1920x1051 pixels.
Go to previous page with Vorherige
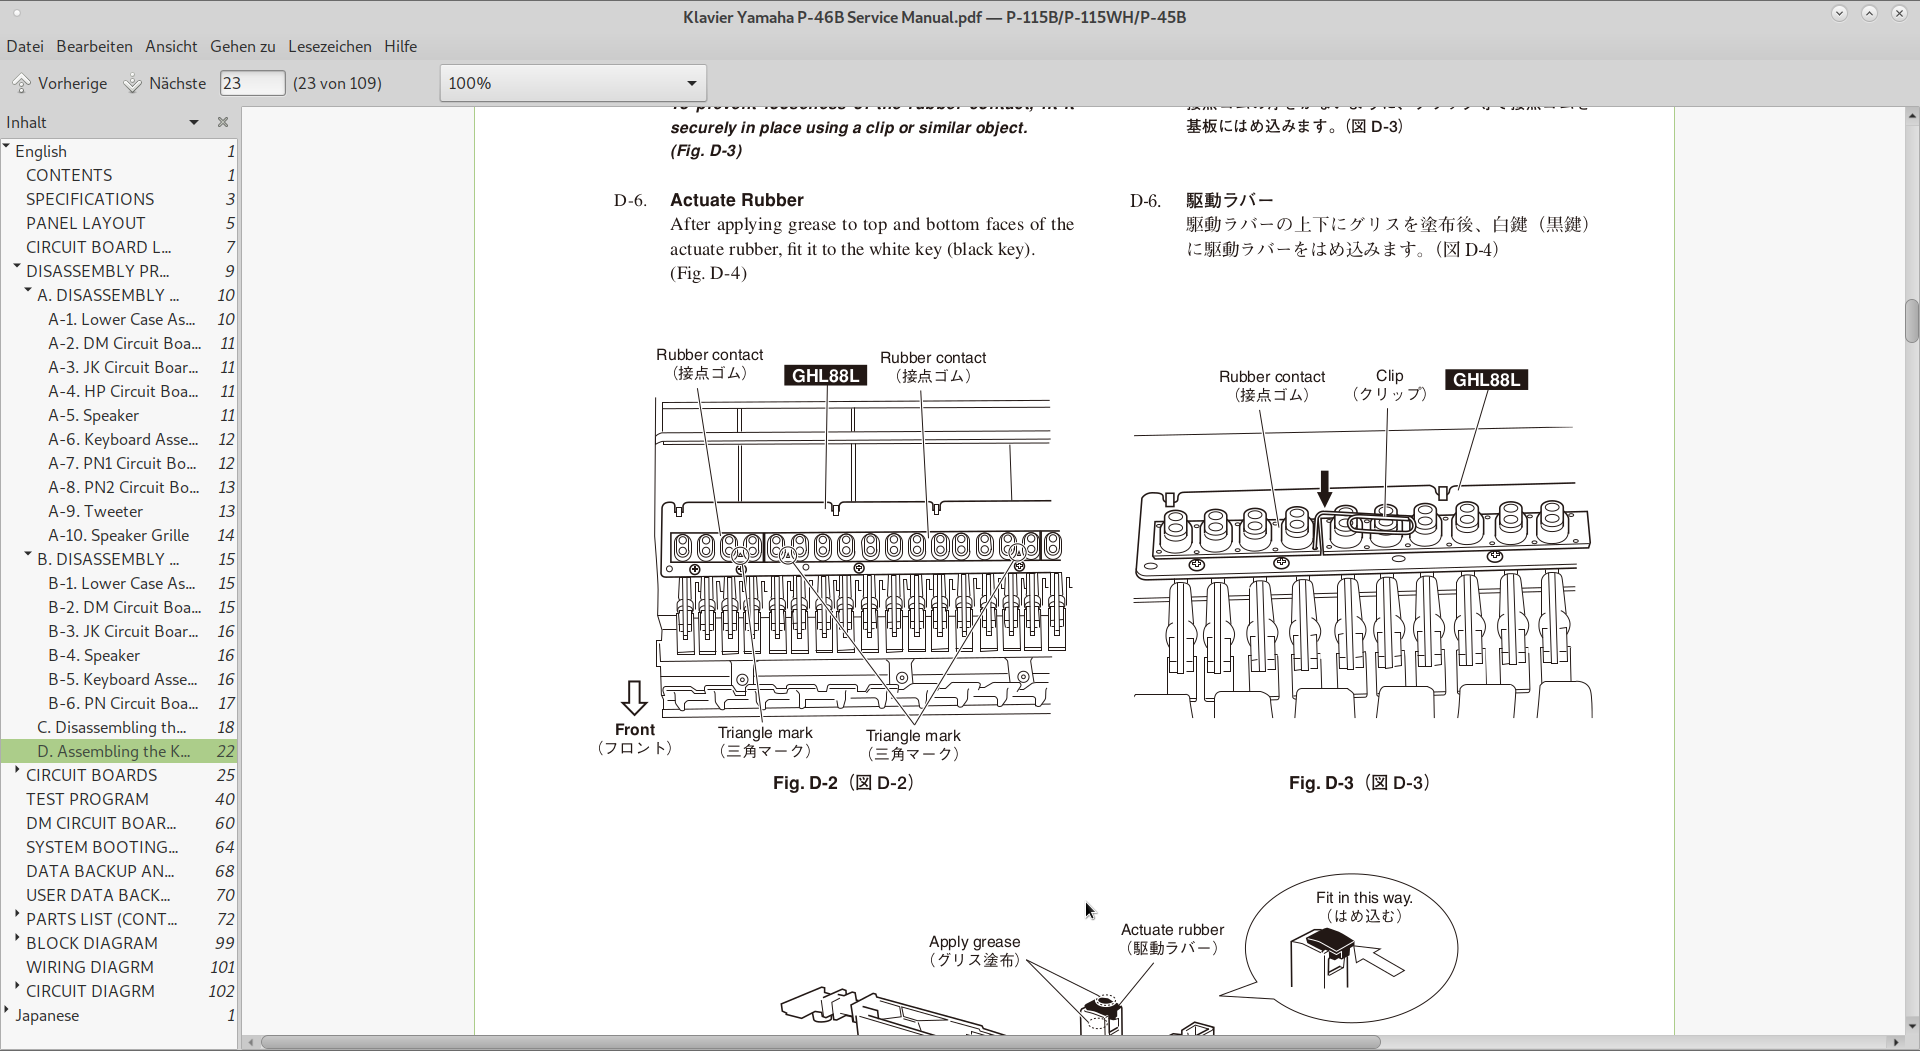pos(59,83)
